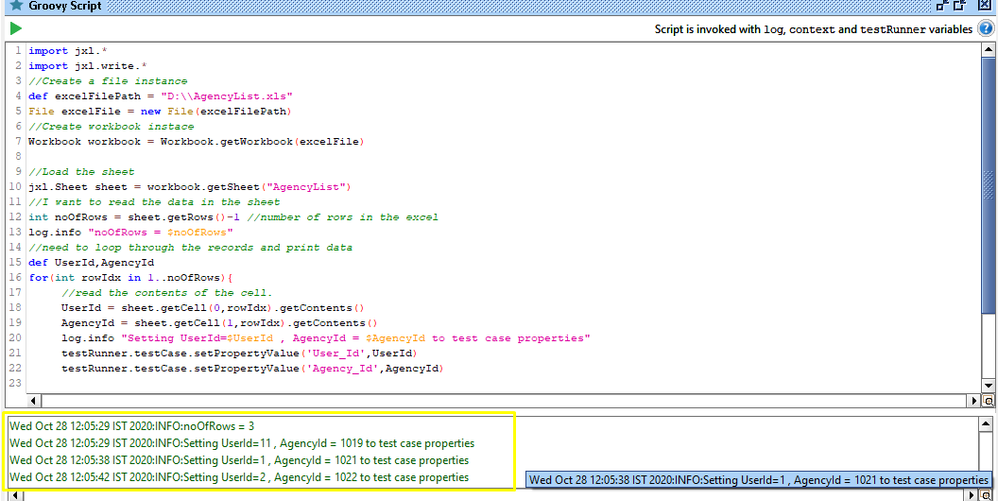Screen dimensions: 998x501
Task: Select log entry with UserId=11, AgencyId 1019
Action: [x=242, y=443]
